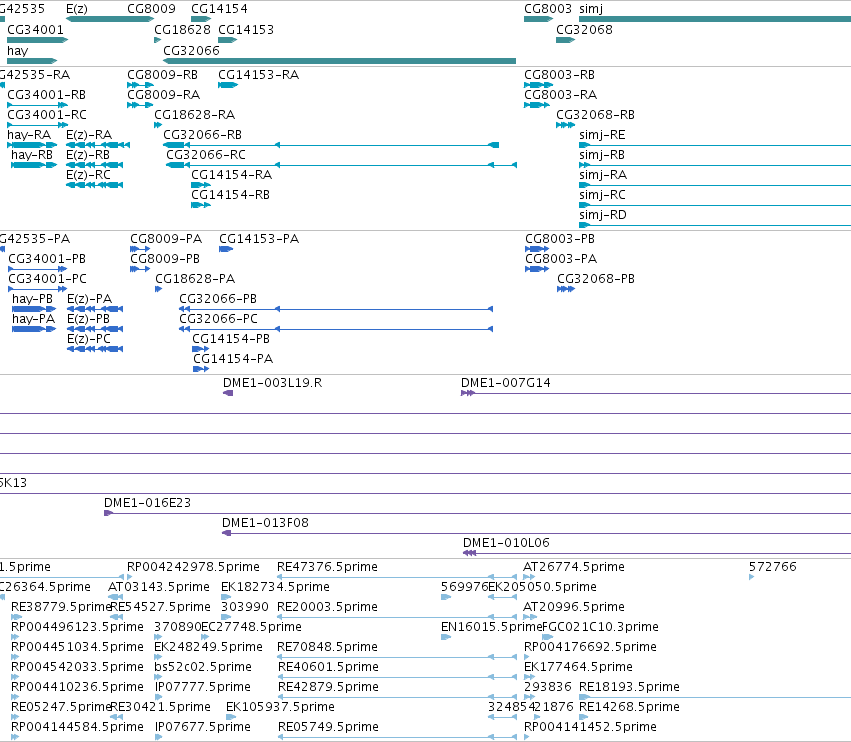Select BAC clone DME1-007G14

[505, 383]
